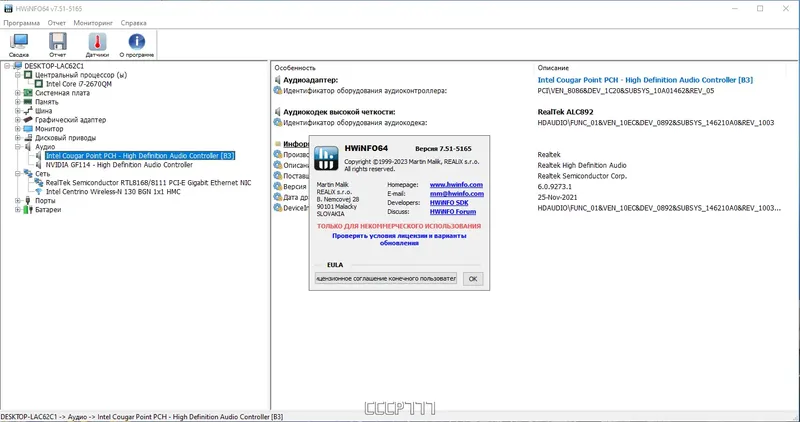
Task: Click the driver version 6.0.9273.1 value
Action: pyautogui.click(x=555, y=187)
